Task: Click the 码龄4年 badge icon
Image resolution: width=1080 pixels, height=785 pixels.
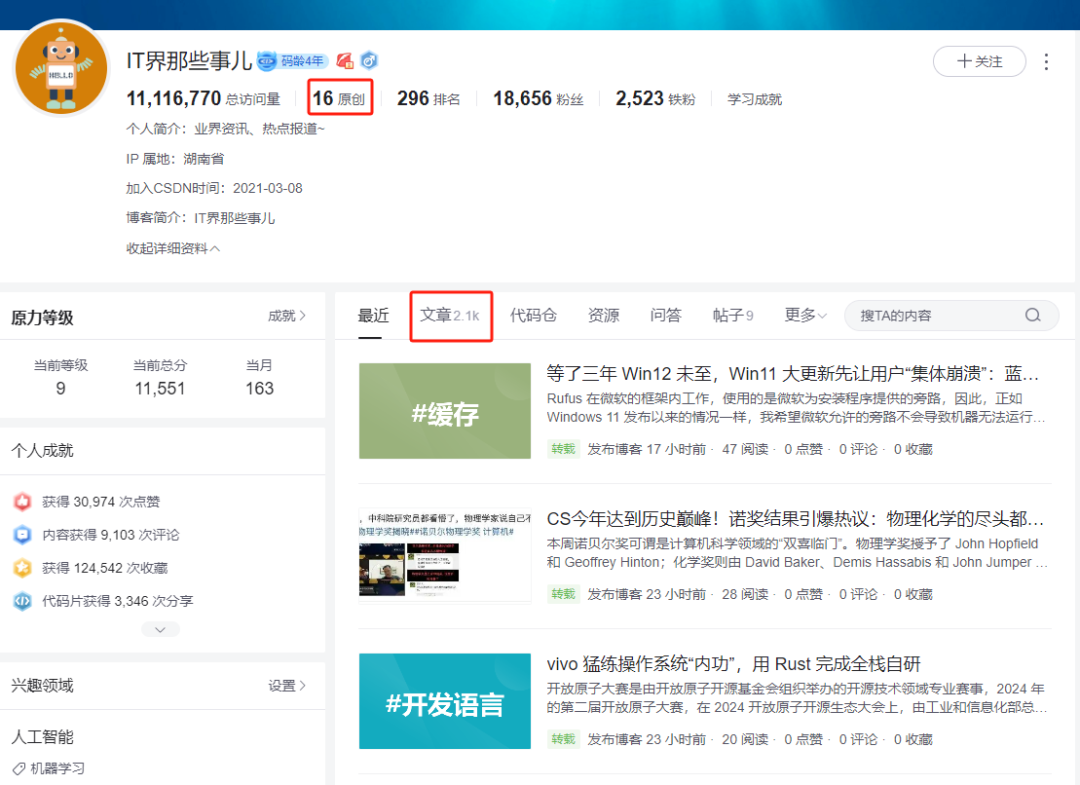Action: [x=293, y=61]
